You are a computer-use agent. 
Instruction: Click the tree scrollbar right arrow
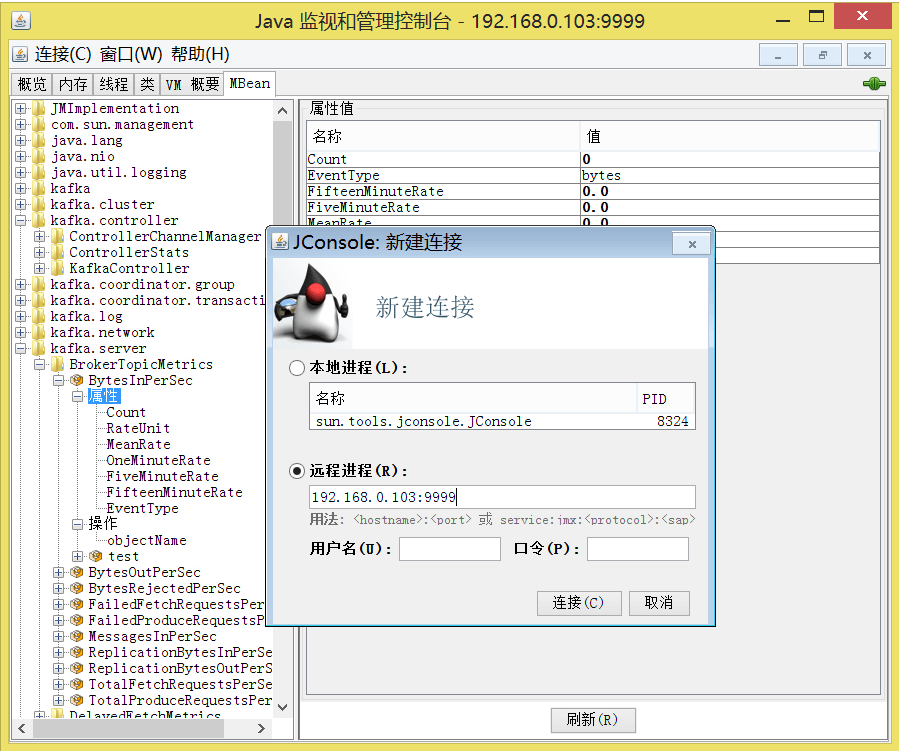pyautogui.click(x=261, y=728)
